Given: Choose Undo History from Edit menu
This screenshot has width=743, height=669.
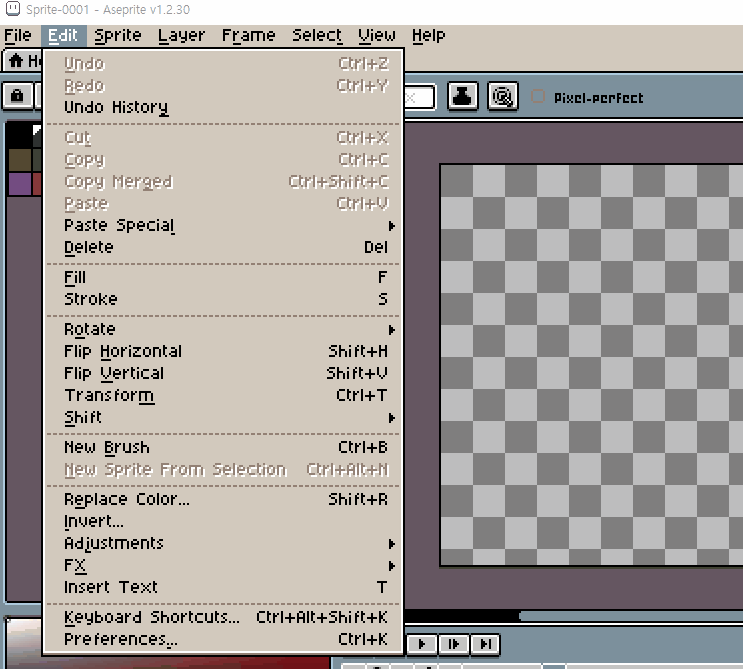Looking at the screenshot, I should coord(223,108).
